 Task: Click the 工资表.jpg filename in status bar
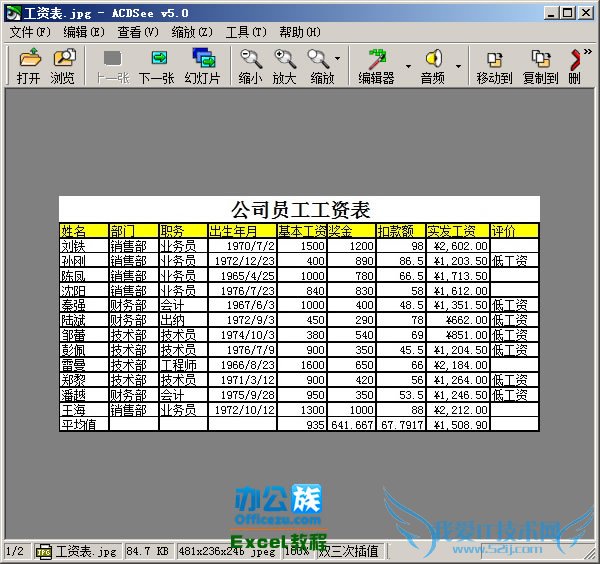coord(86,551)
